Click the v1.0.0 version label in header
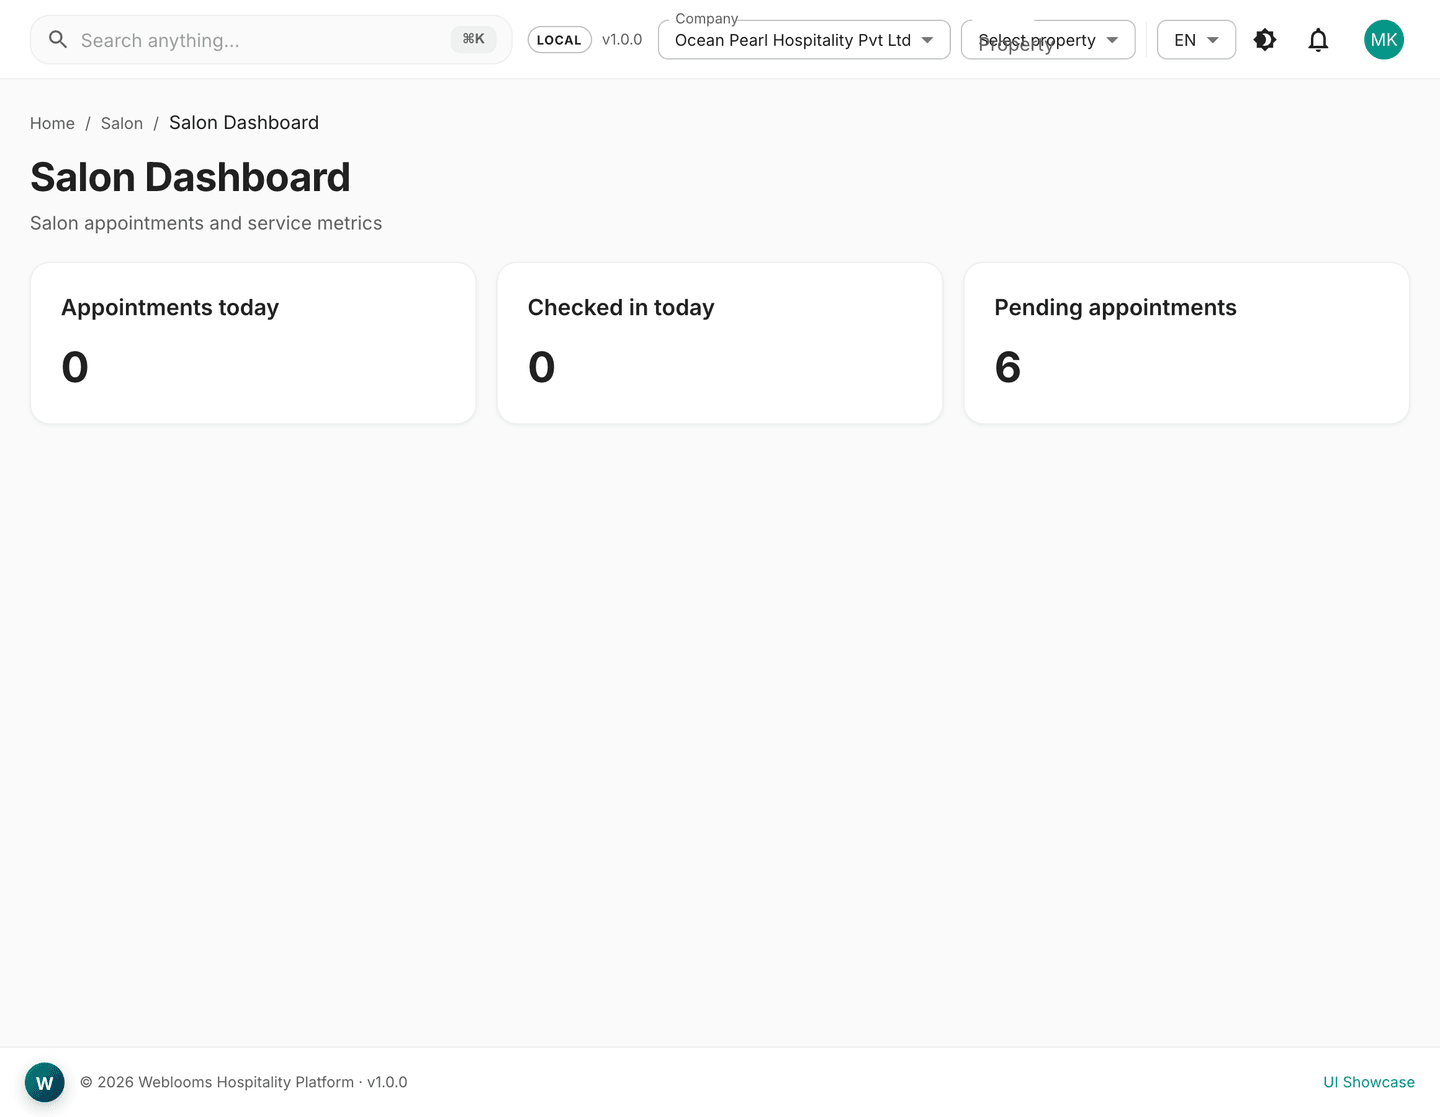 [x=622, y=40]
